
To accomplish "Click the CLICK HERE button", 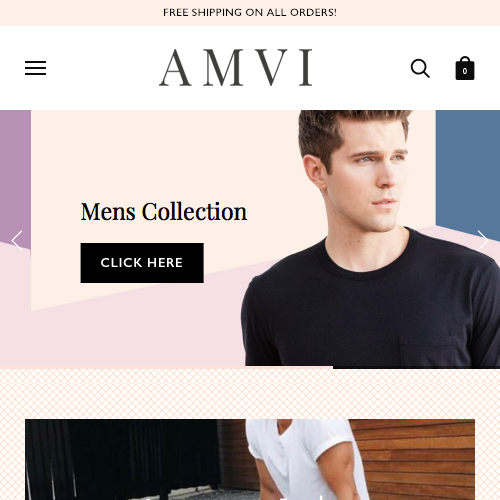I will coord(142,263).
